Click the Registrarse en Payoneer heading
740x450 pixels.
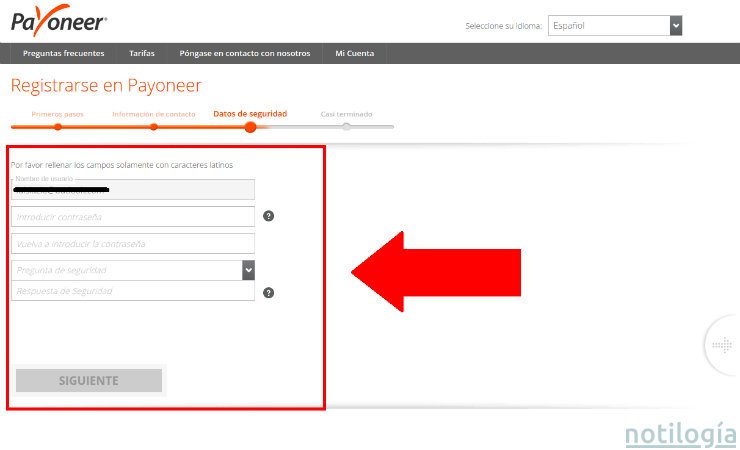[106, 85]
